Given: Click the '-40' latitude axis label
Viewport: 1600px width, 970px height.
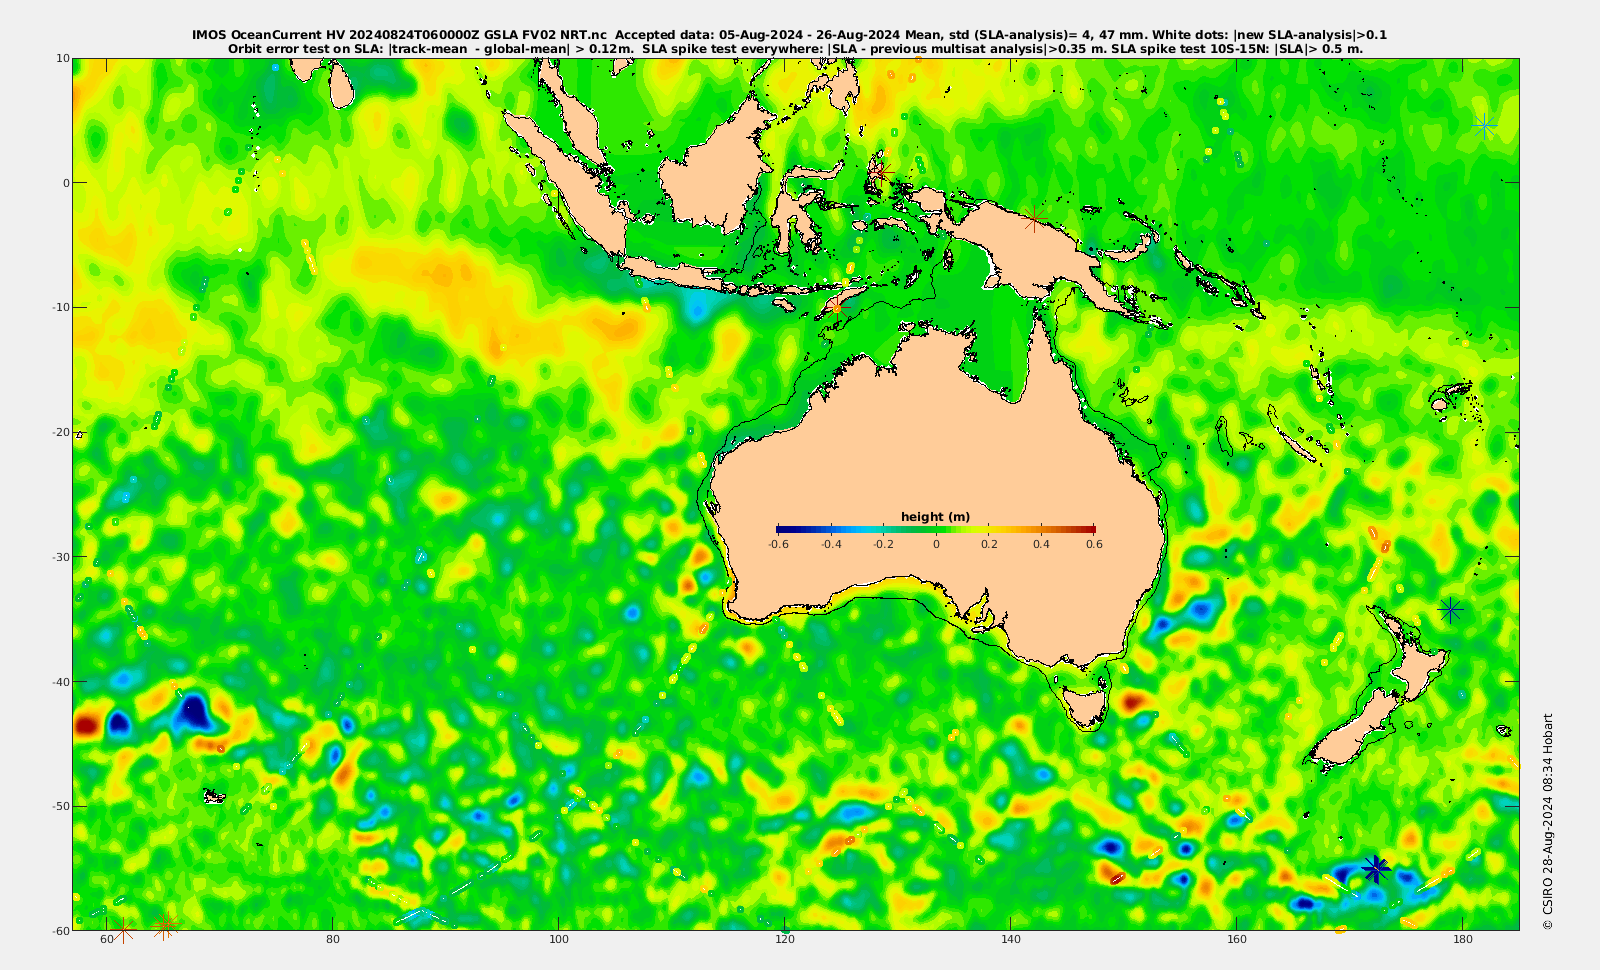Looking at the screenshot, I should point(60,682).
